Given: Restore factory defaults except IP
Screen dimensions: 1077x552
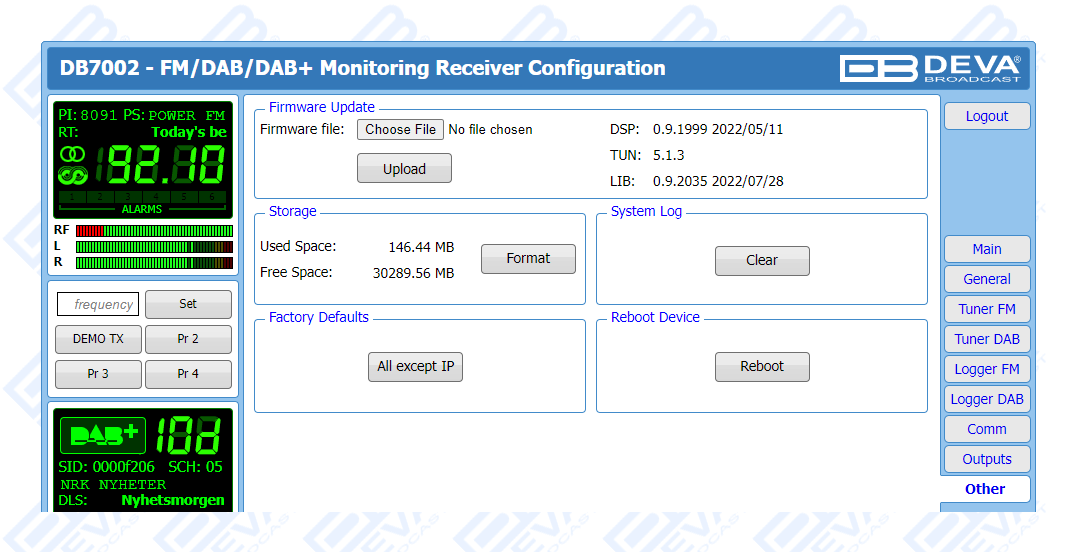Looking at the screenshot, I should point(415,366).
